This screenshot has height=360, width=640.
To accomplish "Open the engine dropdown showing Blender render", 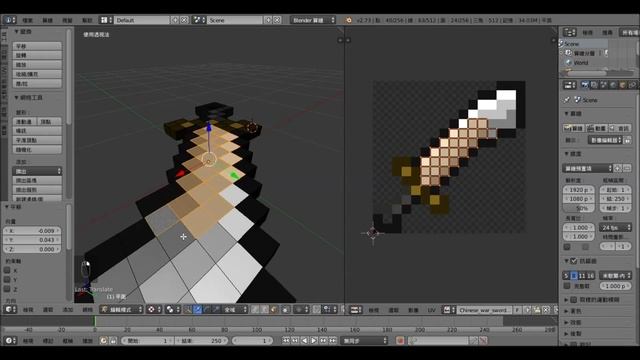I will click(313, 20).
